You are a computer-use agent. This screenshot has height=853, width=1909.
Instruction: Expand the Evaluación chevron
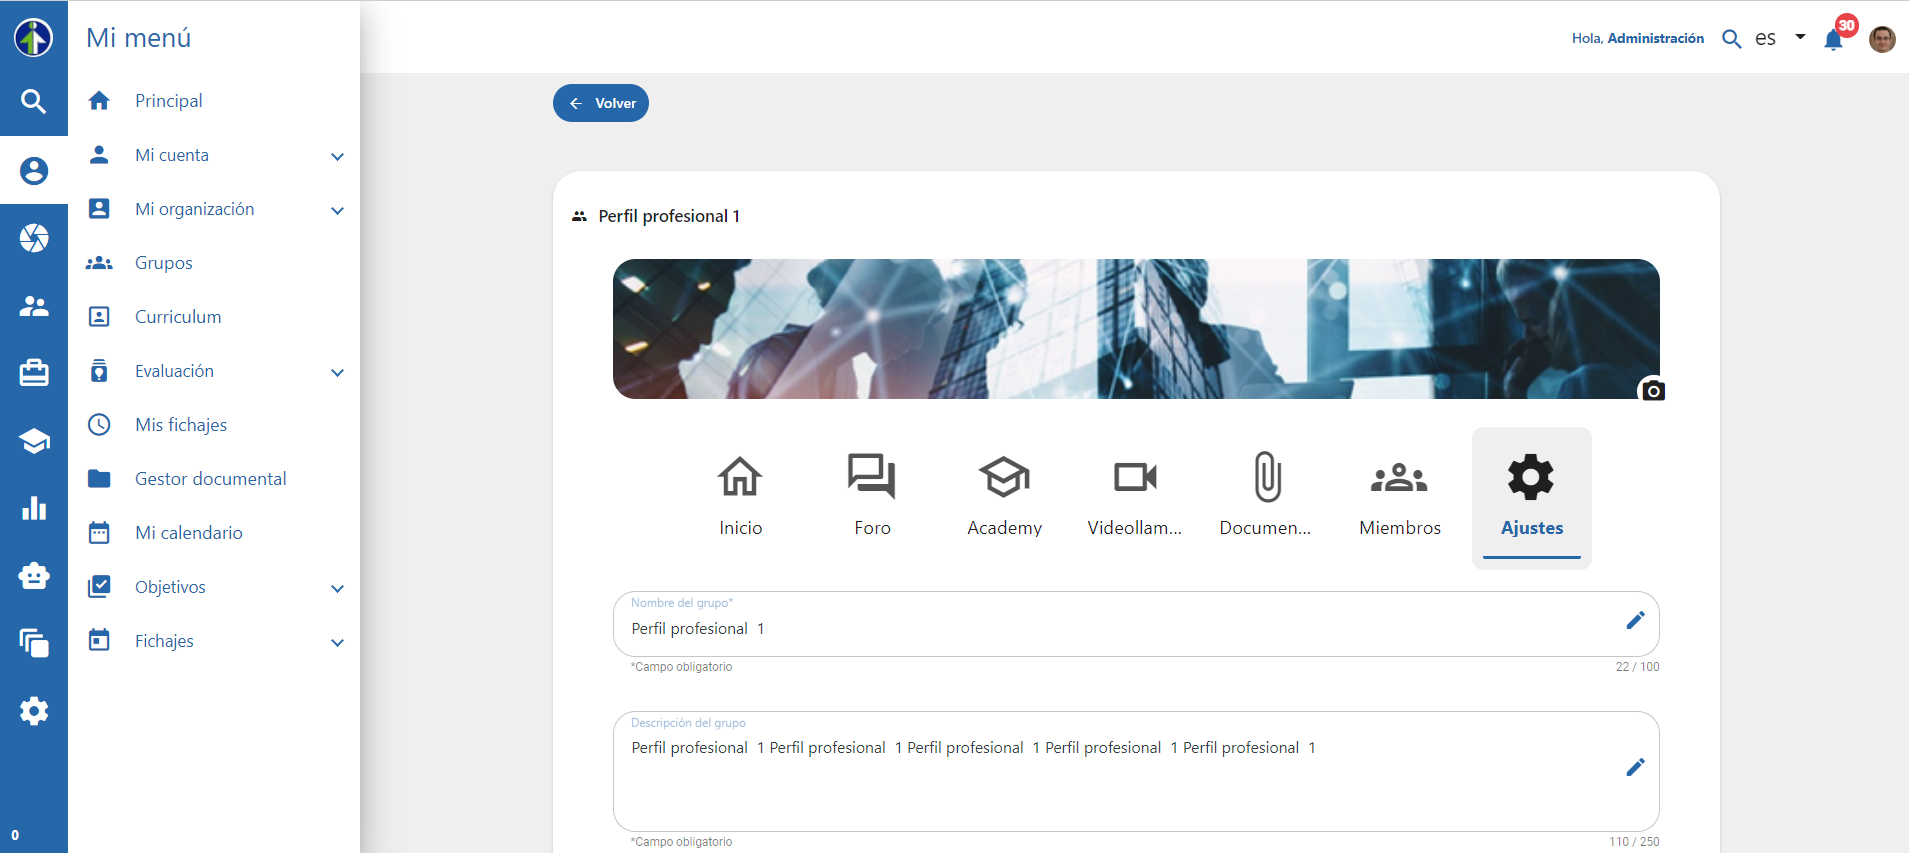click(x=337, y=372)
